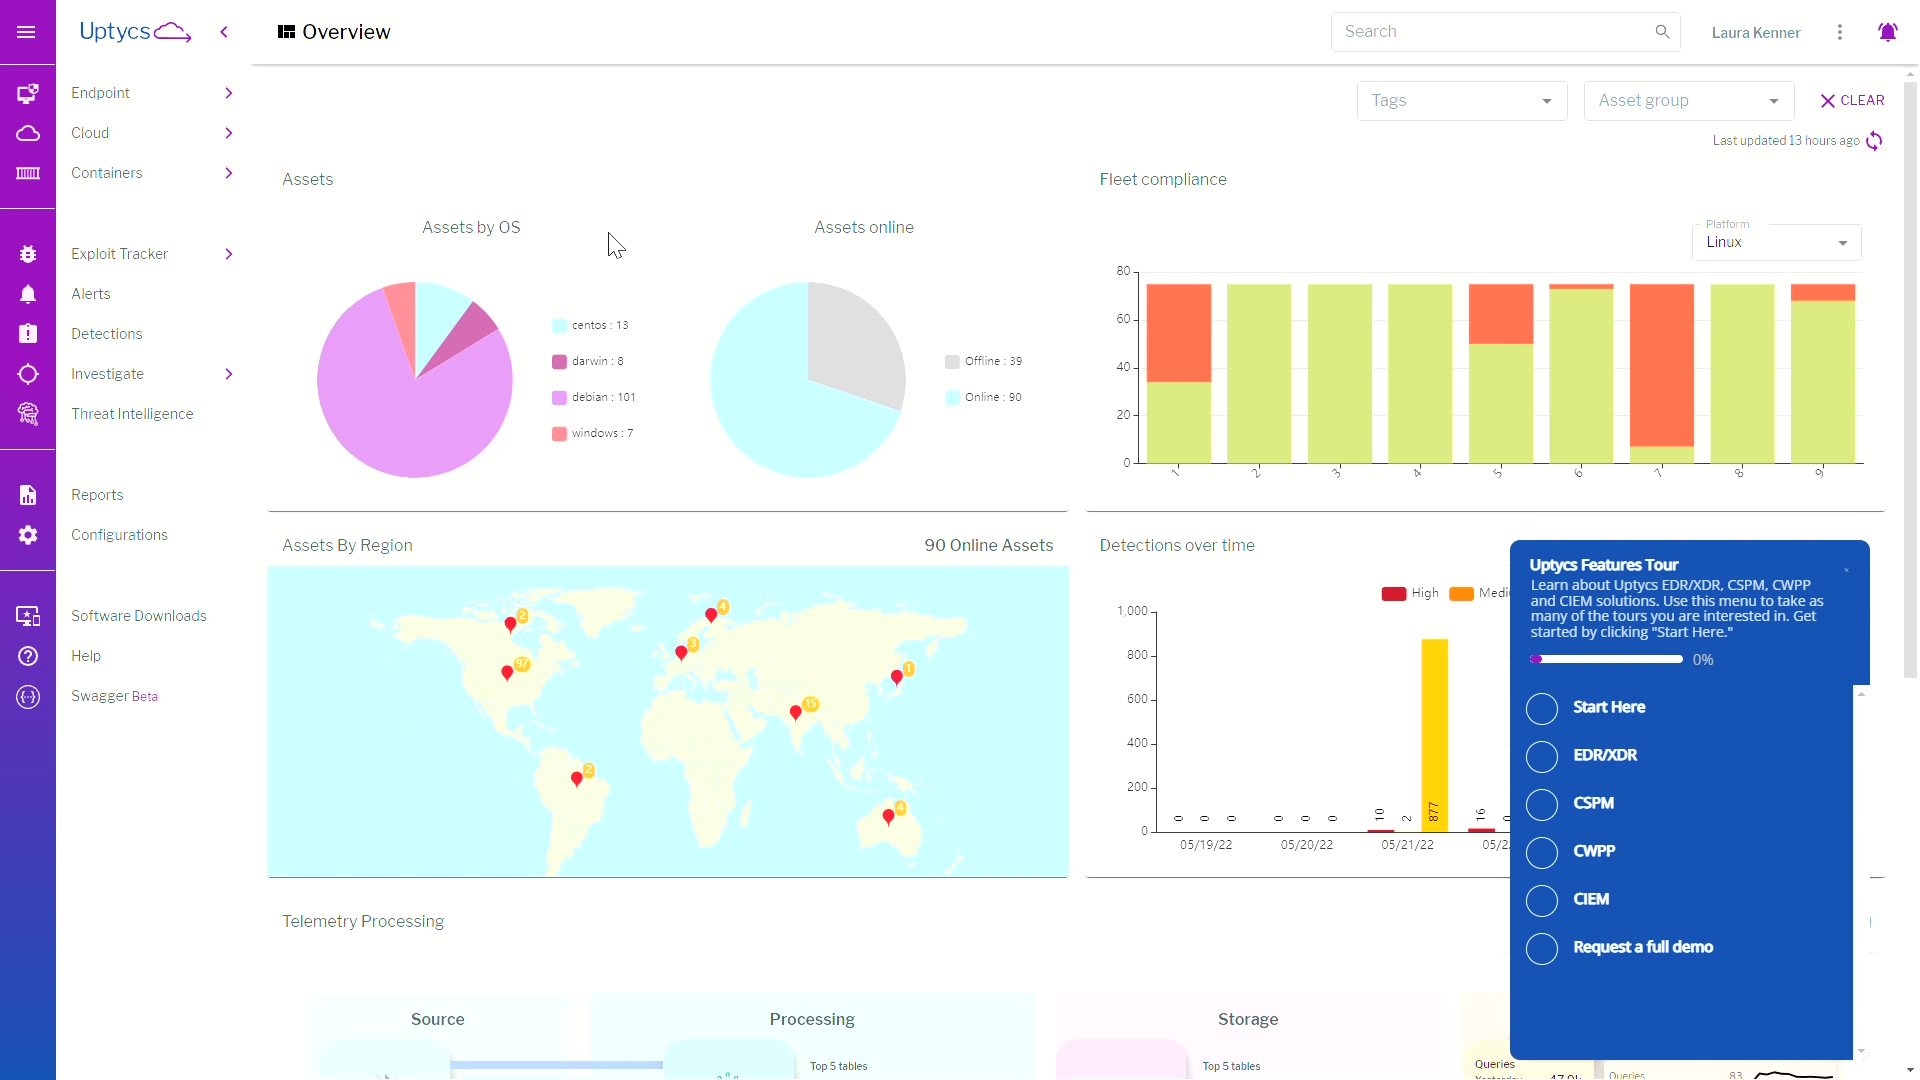Viewport: 1920px width, 1080px height.
Task: Expand the Containers submenu chevron
Action: pyautogui.click(x=229, y=173)
